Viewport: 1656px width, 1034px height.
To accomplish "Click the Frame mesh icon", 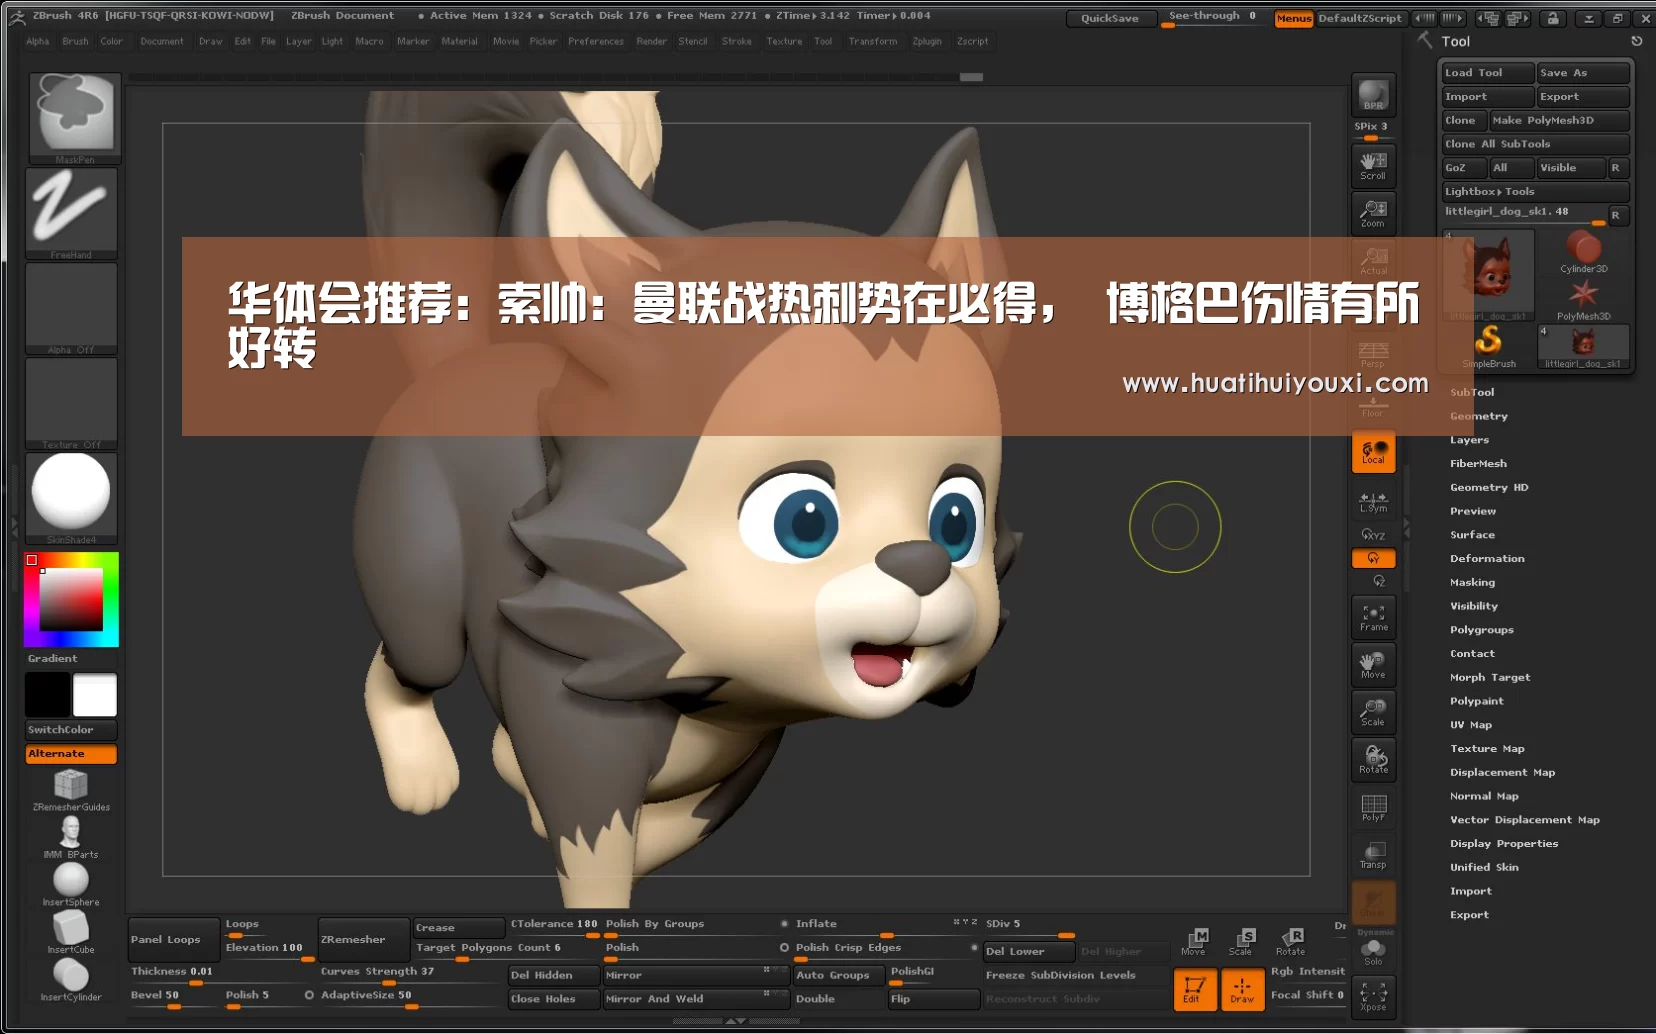I will tap(1373, 618).
